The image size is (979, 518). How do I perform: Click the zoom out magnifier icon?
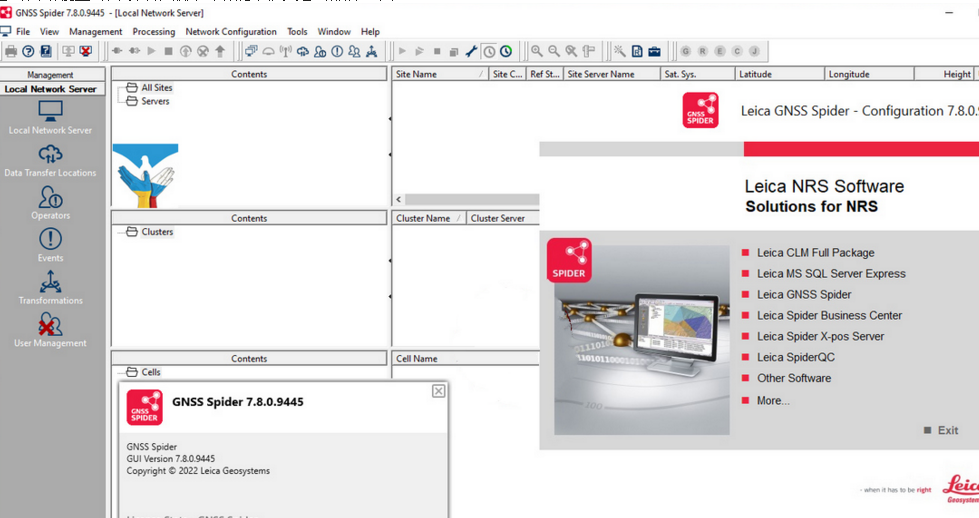point(554,51)
